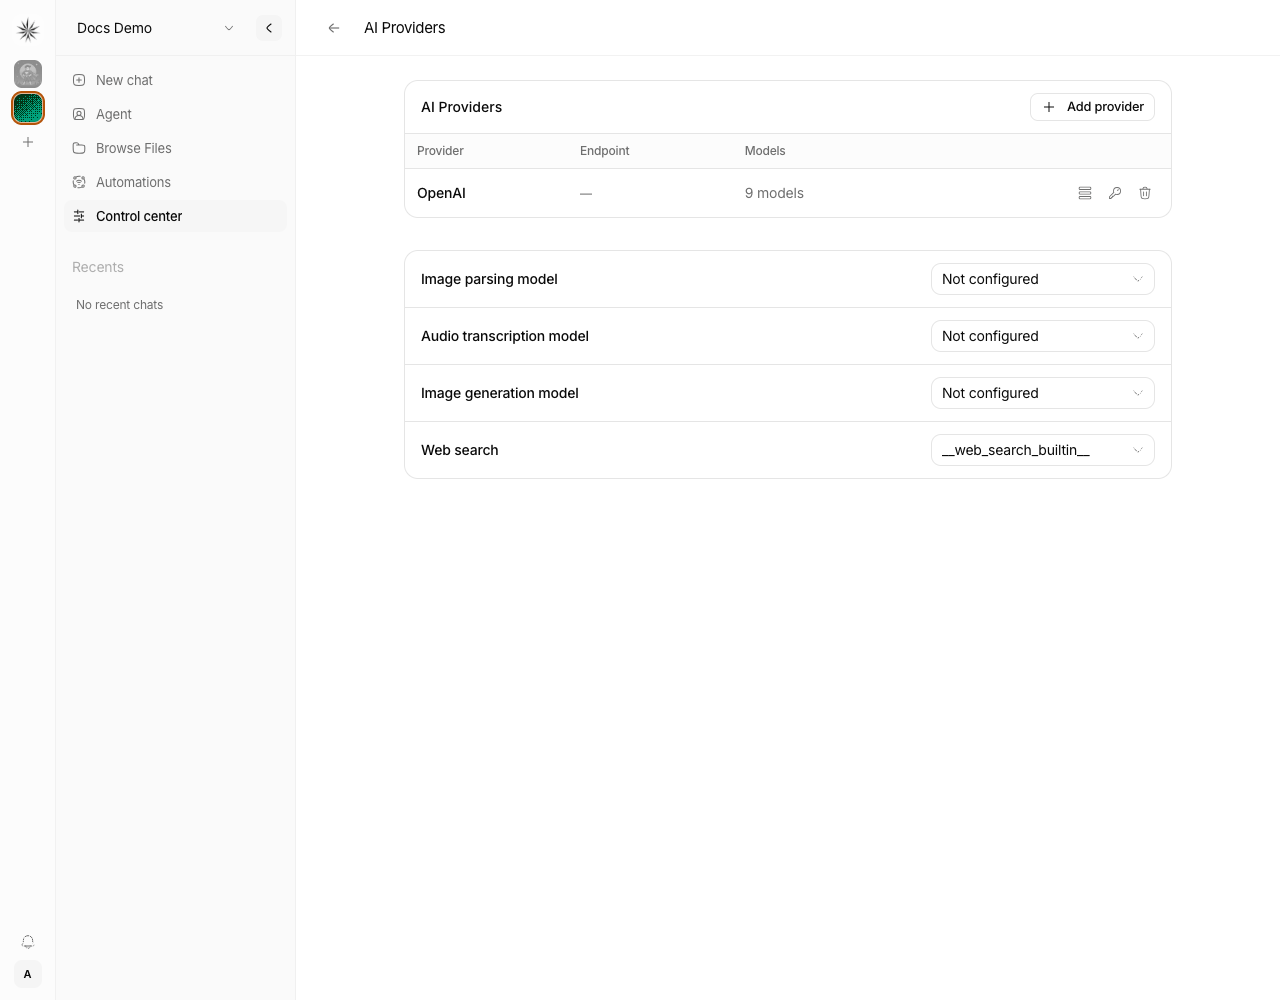
Task: Click the Add provider button
Action: pos(1092,107)
